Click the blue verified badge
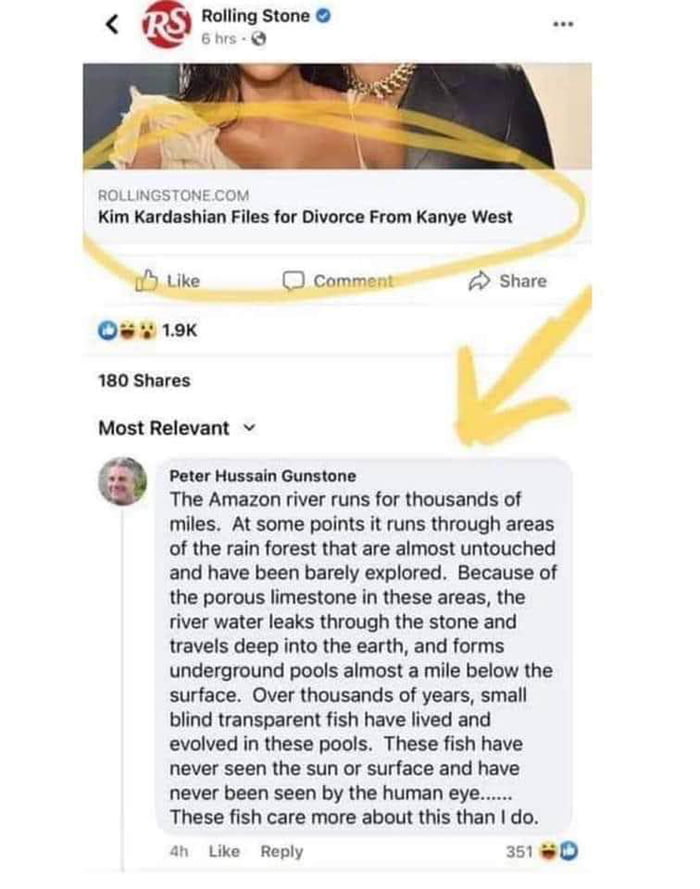The image size is (700, 889). pyautogui.click(x=326, y=16)
